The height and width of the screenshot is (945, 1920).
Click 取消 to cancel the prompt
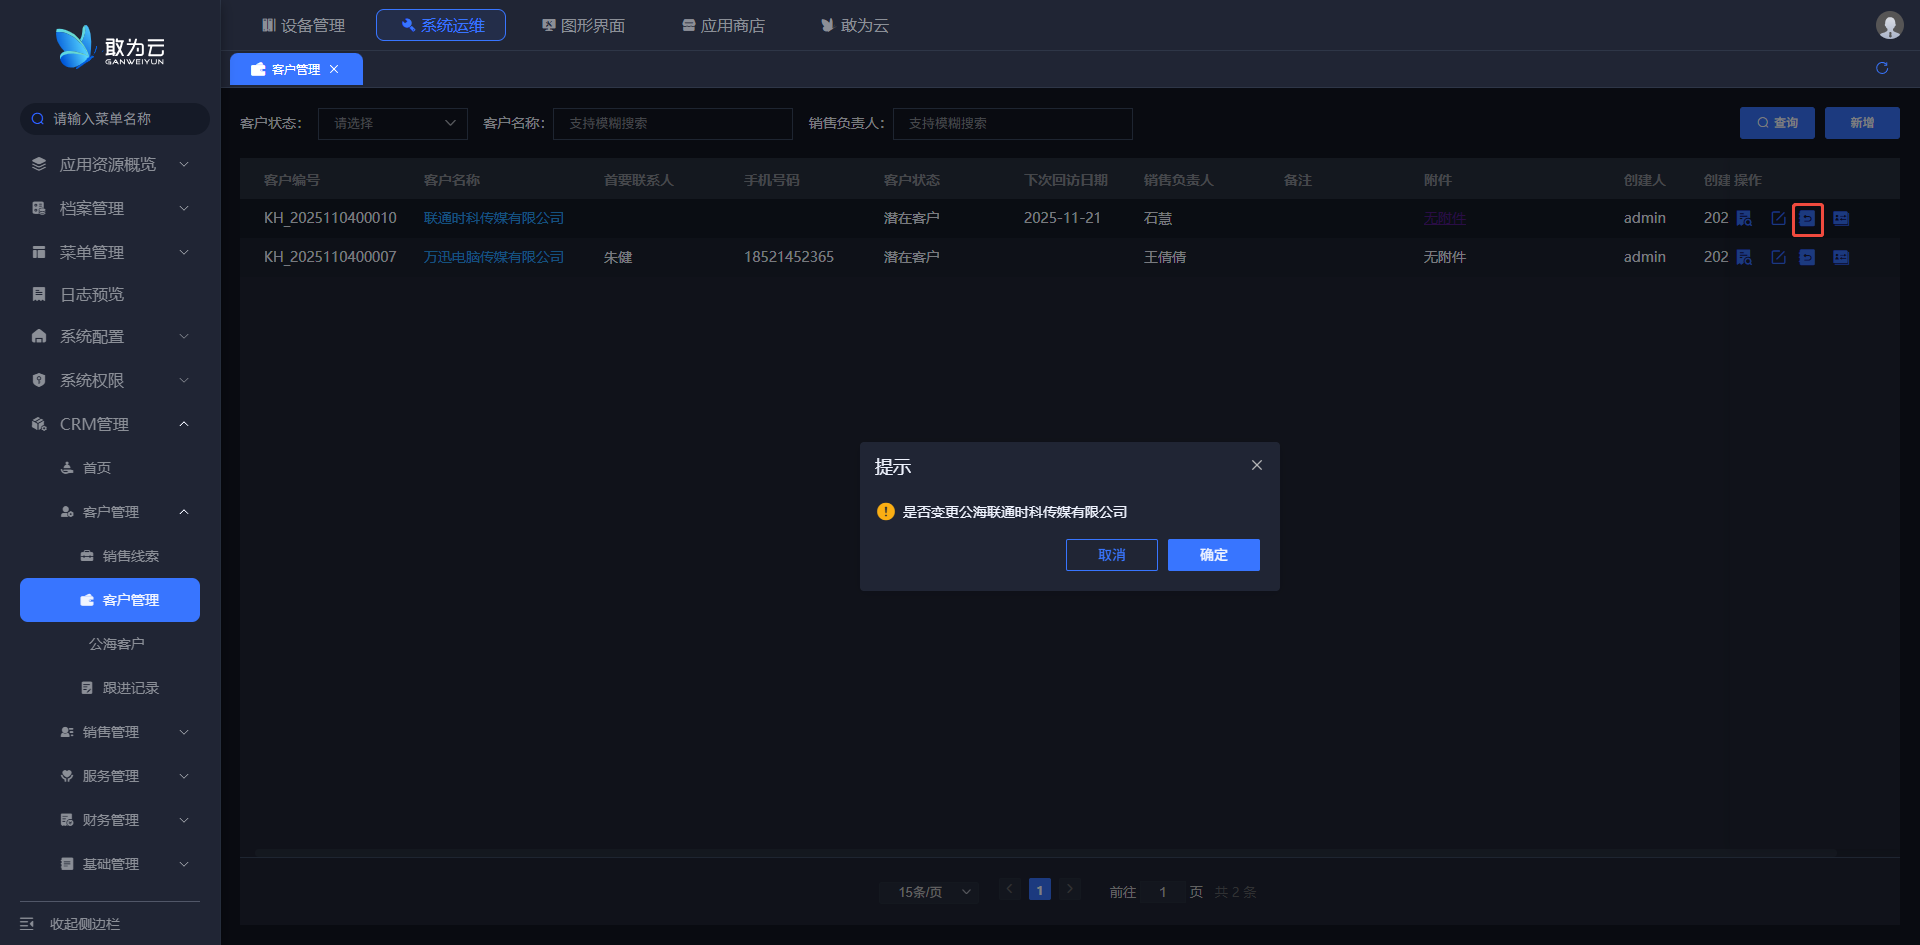[x=1111, y=555]
